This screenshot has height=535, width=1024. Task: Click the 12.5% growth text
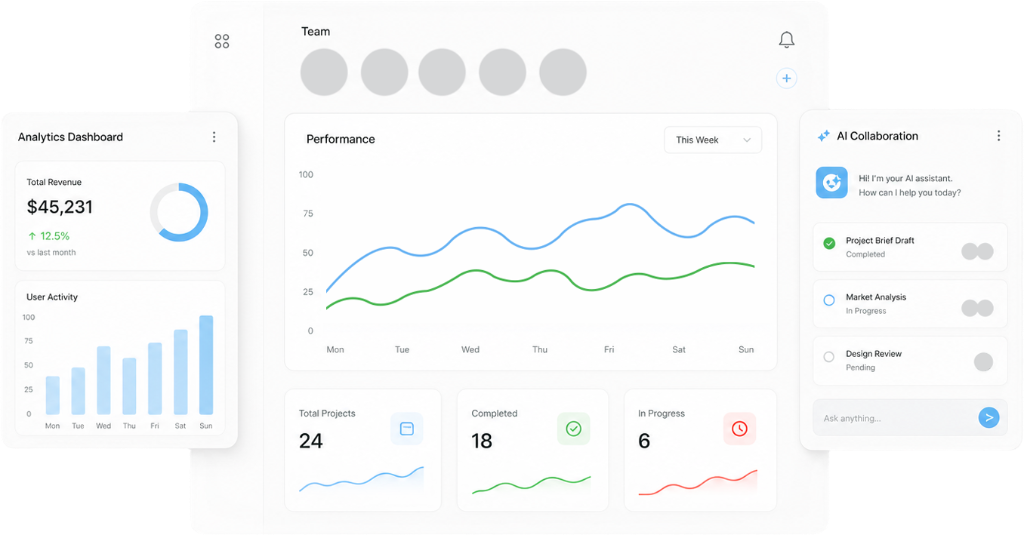(x=55, y=236)
